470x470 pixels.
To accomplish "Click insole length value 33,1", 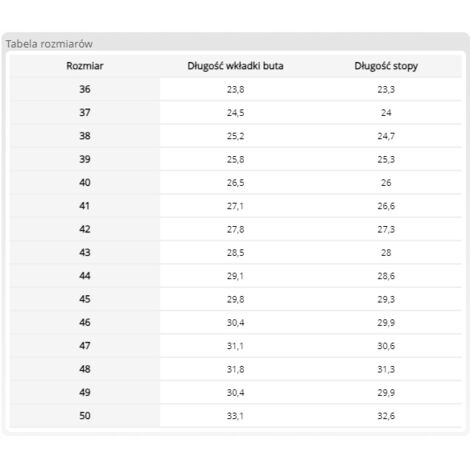I will pyautogui.click(x=235, y=416).
